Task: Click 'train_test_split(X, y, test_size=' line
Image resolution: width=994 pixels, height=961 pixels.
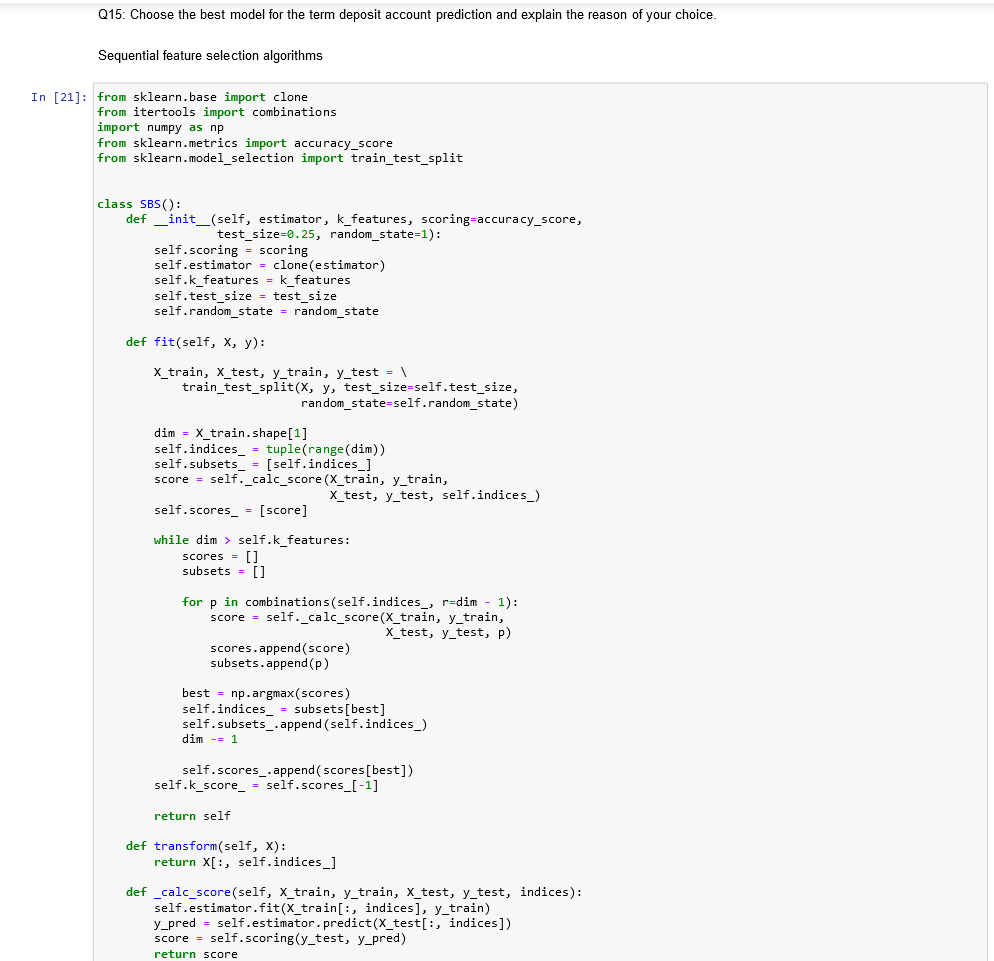Action: (350, 387)
